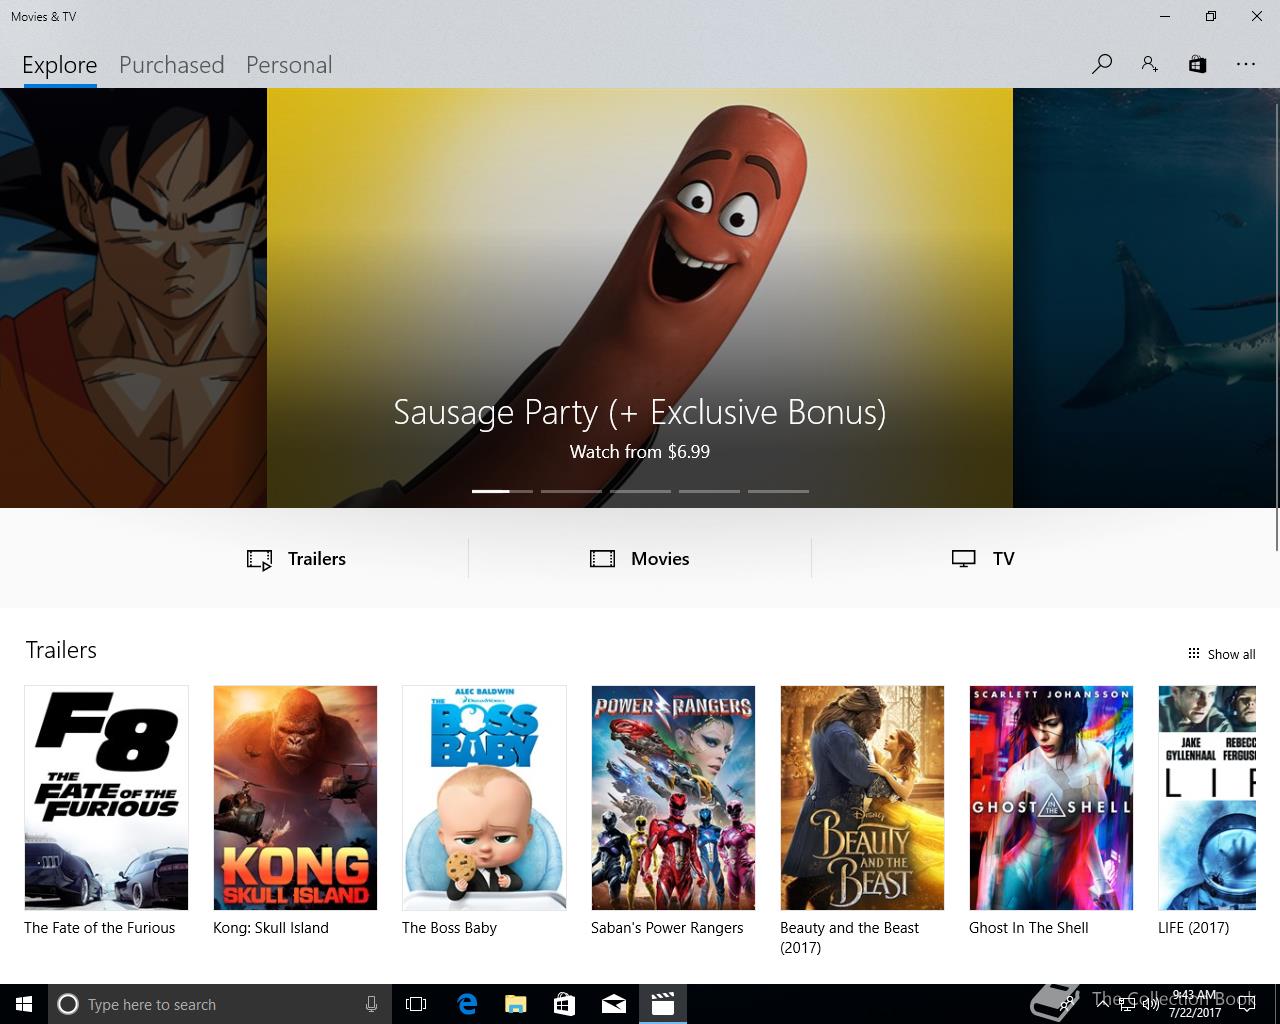Open the three-dot more options menu
The image size is (1280, 1024).
click(1245, 64)
